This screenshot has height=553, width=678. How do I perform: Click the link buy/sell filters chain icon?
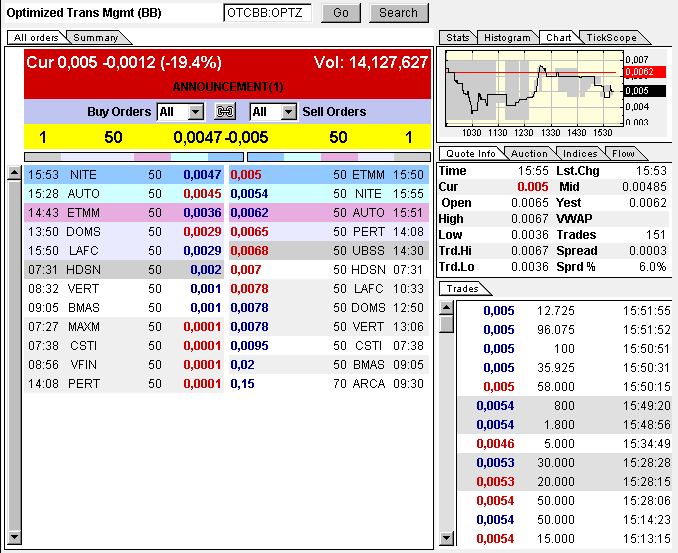coord(225,112)
